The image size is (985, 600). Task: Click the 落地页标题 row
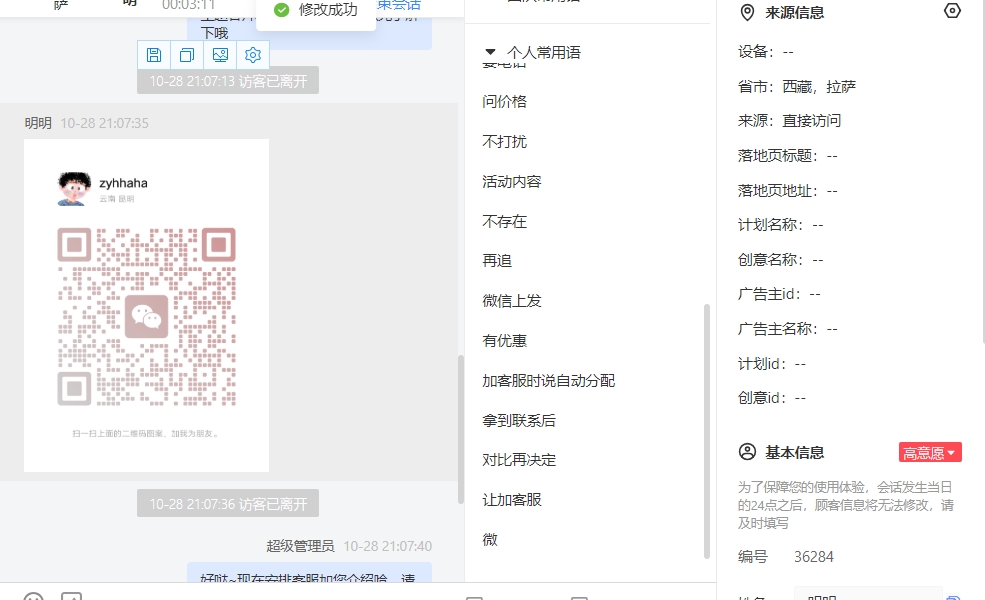click(787, 156)
